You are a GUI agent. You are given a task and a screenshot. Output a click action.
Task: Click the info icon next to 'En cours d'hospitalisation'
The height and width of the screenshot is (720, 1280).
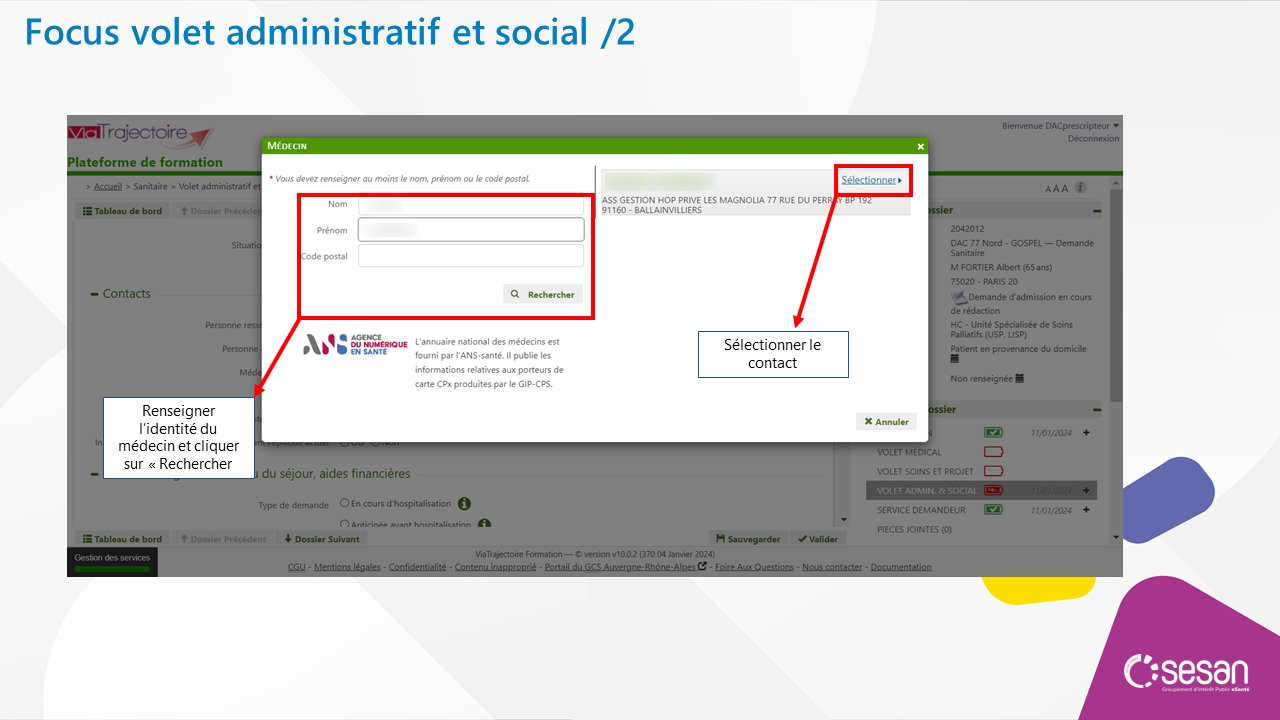(464, 504)
